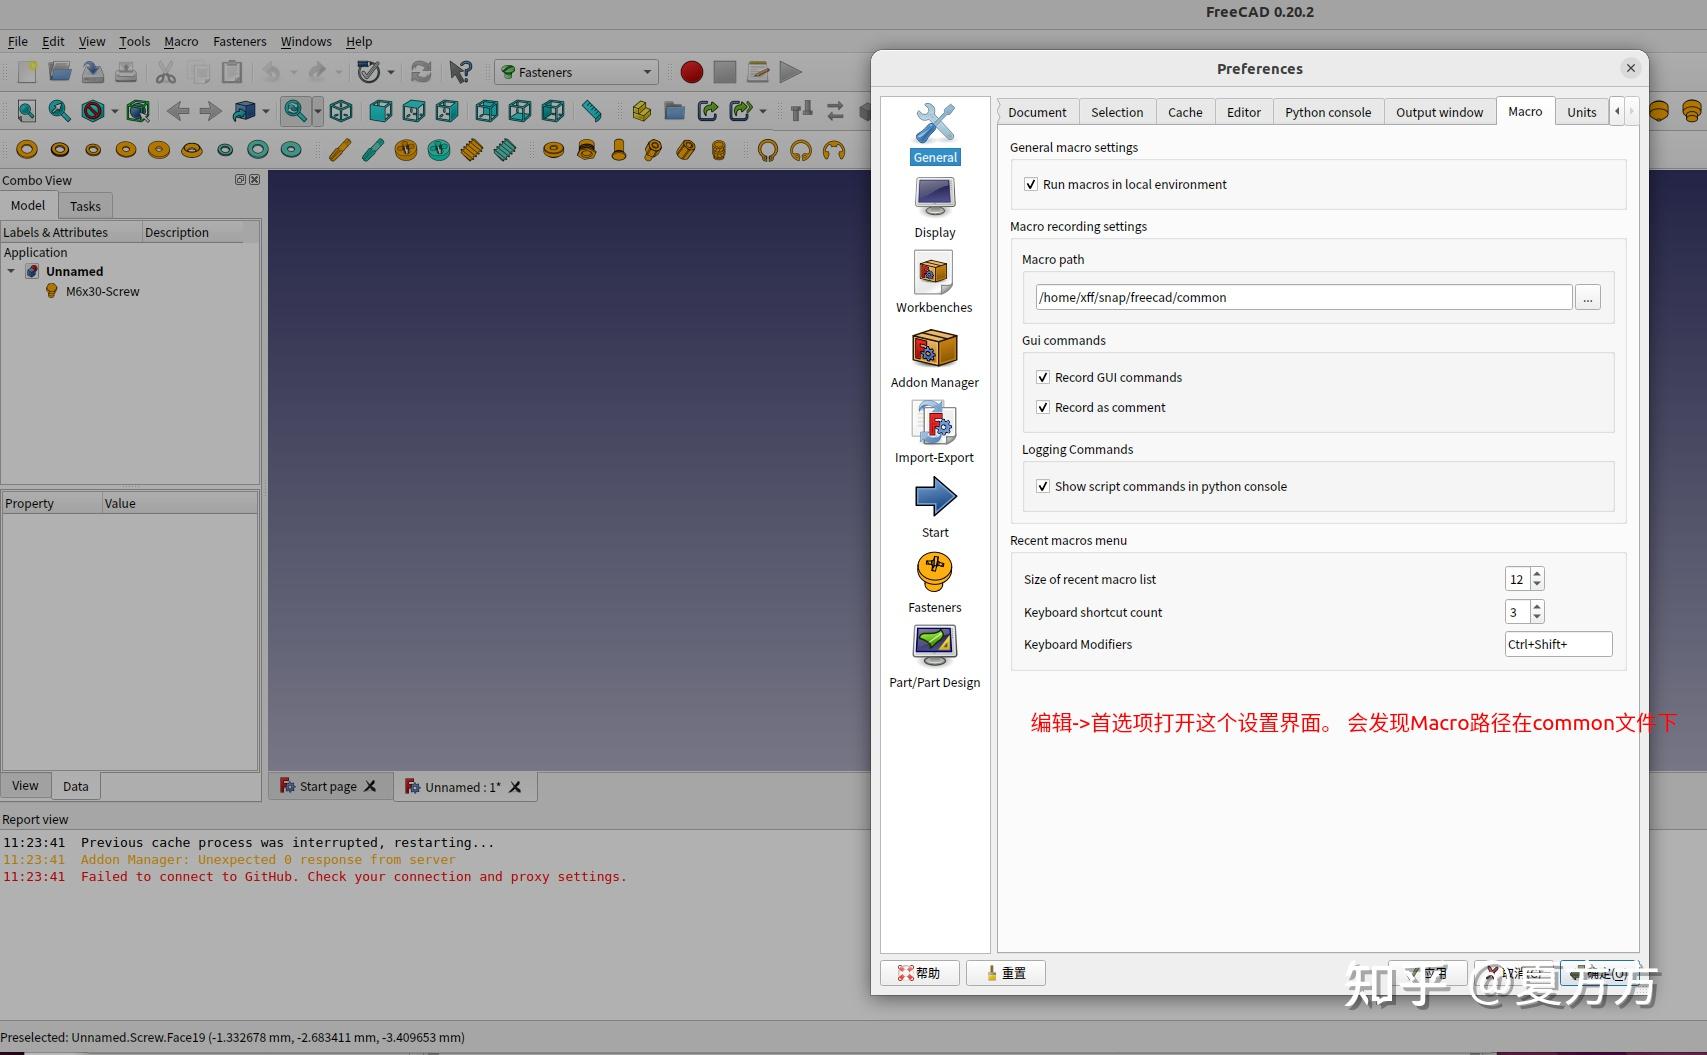1707x1055 pixels.
Task: Click the Open file folder icon
Action: [60, 72]
